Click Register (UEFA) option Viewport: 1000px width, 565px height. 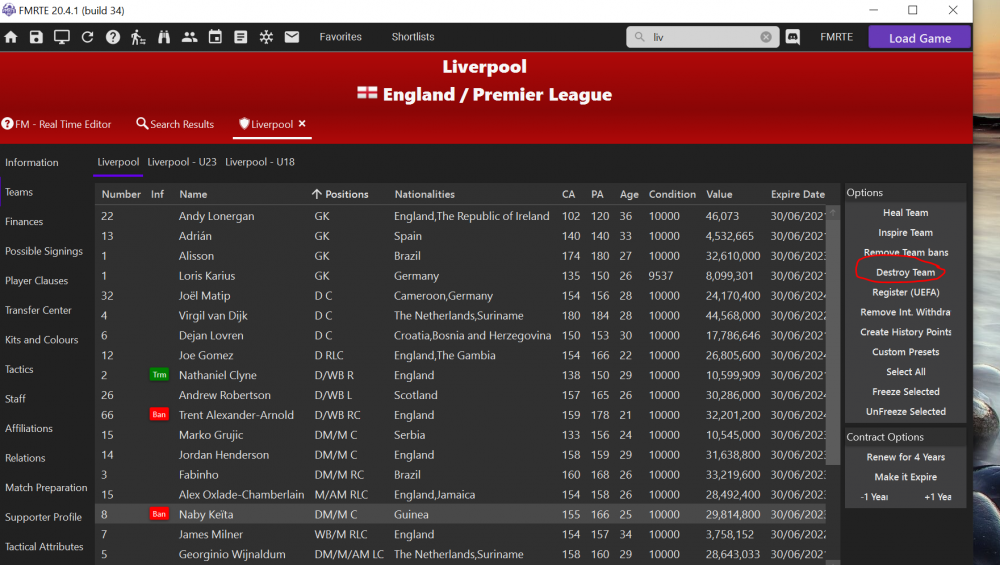[906, 292]
